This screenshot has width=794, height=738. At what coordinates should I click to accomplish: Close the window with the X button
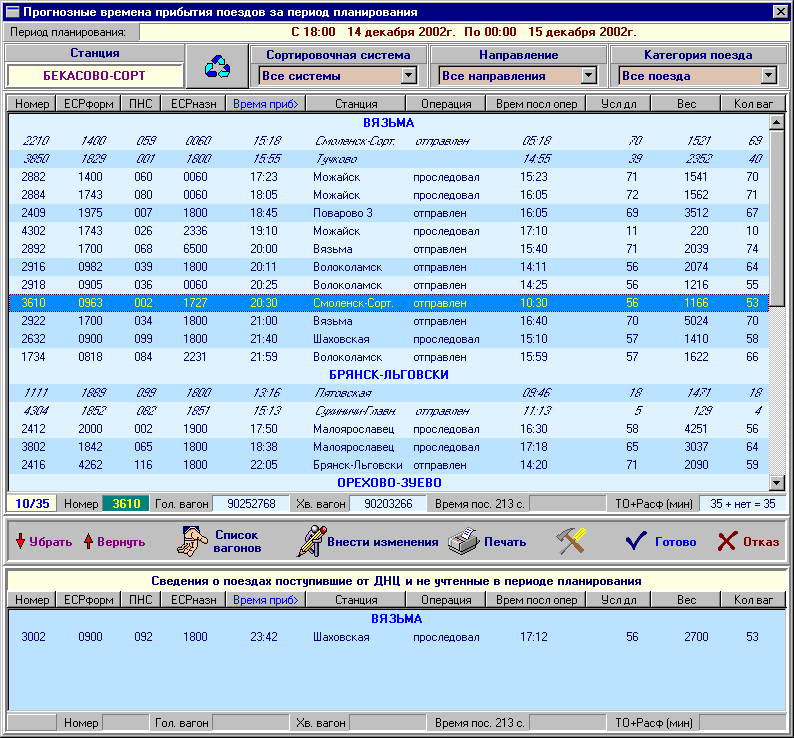click(780, 12)
